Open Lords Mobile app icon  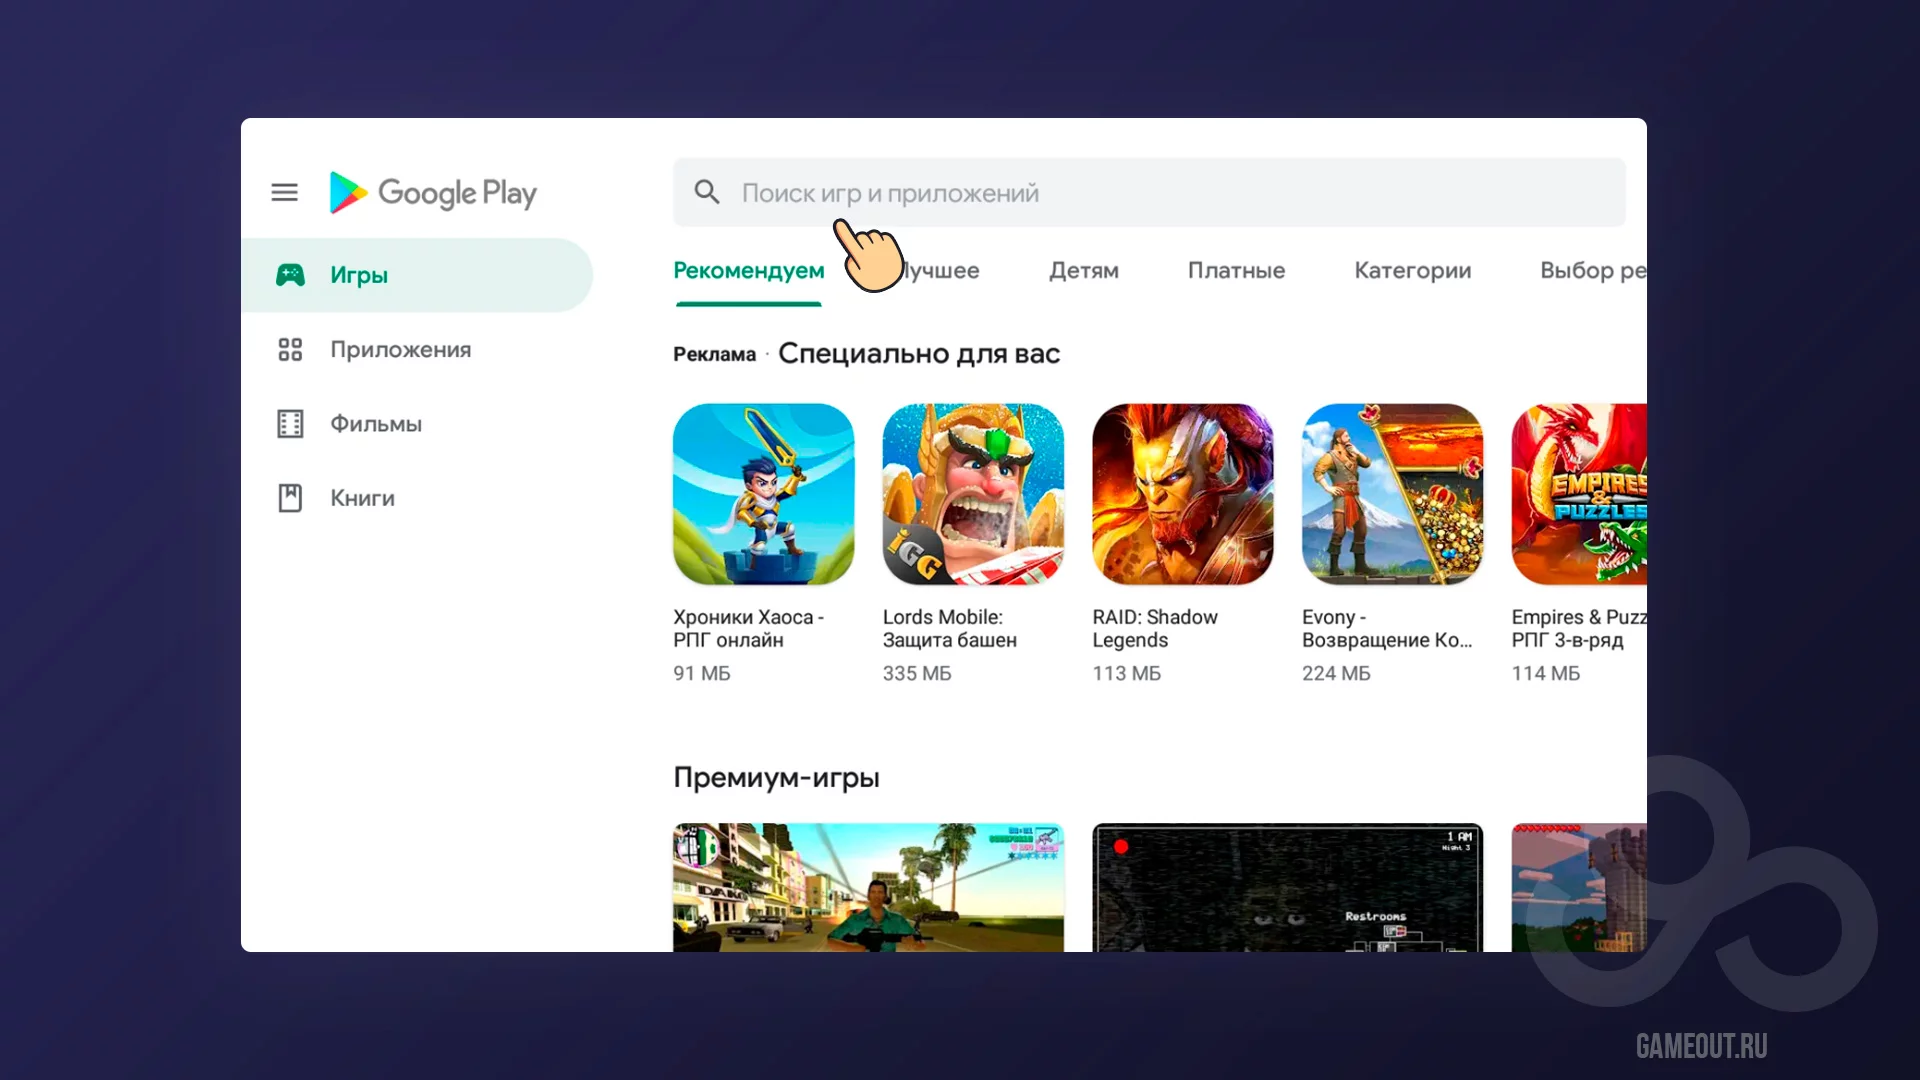(973, 494)
